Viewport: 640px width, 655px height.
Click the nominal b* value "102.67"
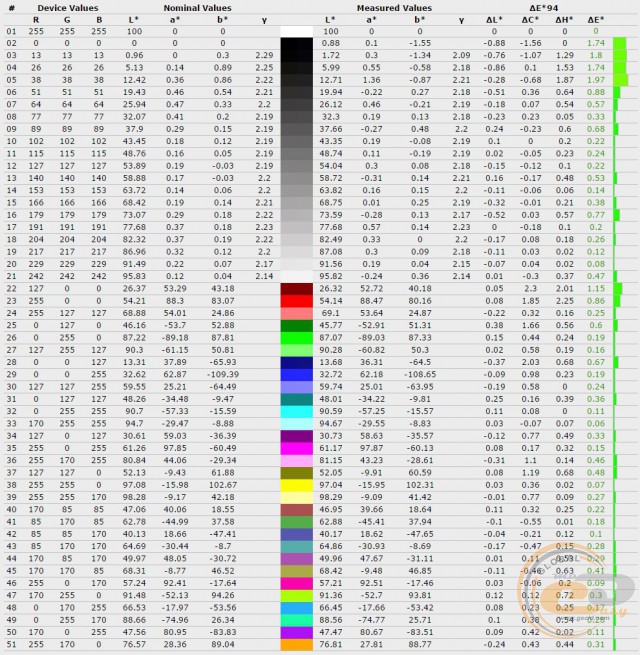(x=223, y=485)
